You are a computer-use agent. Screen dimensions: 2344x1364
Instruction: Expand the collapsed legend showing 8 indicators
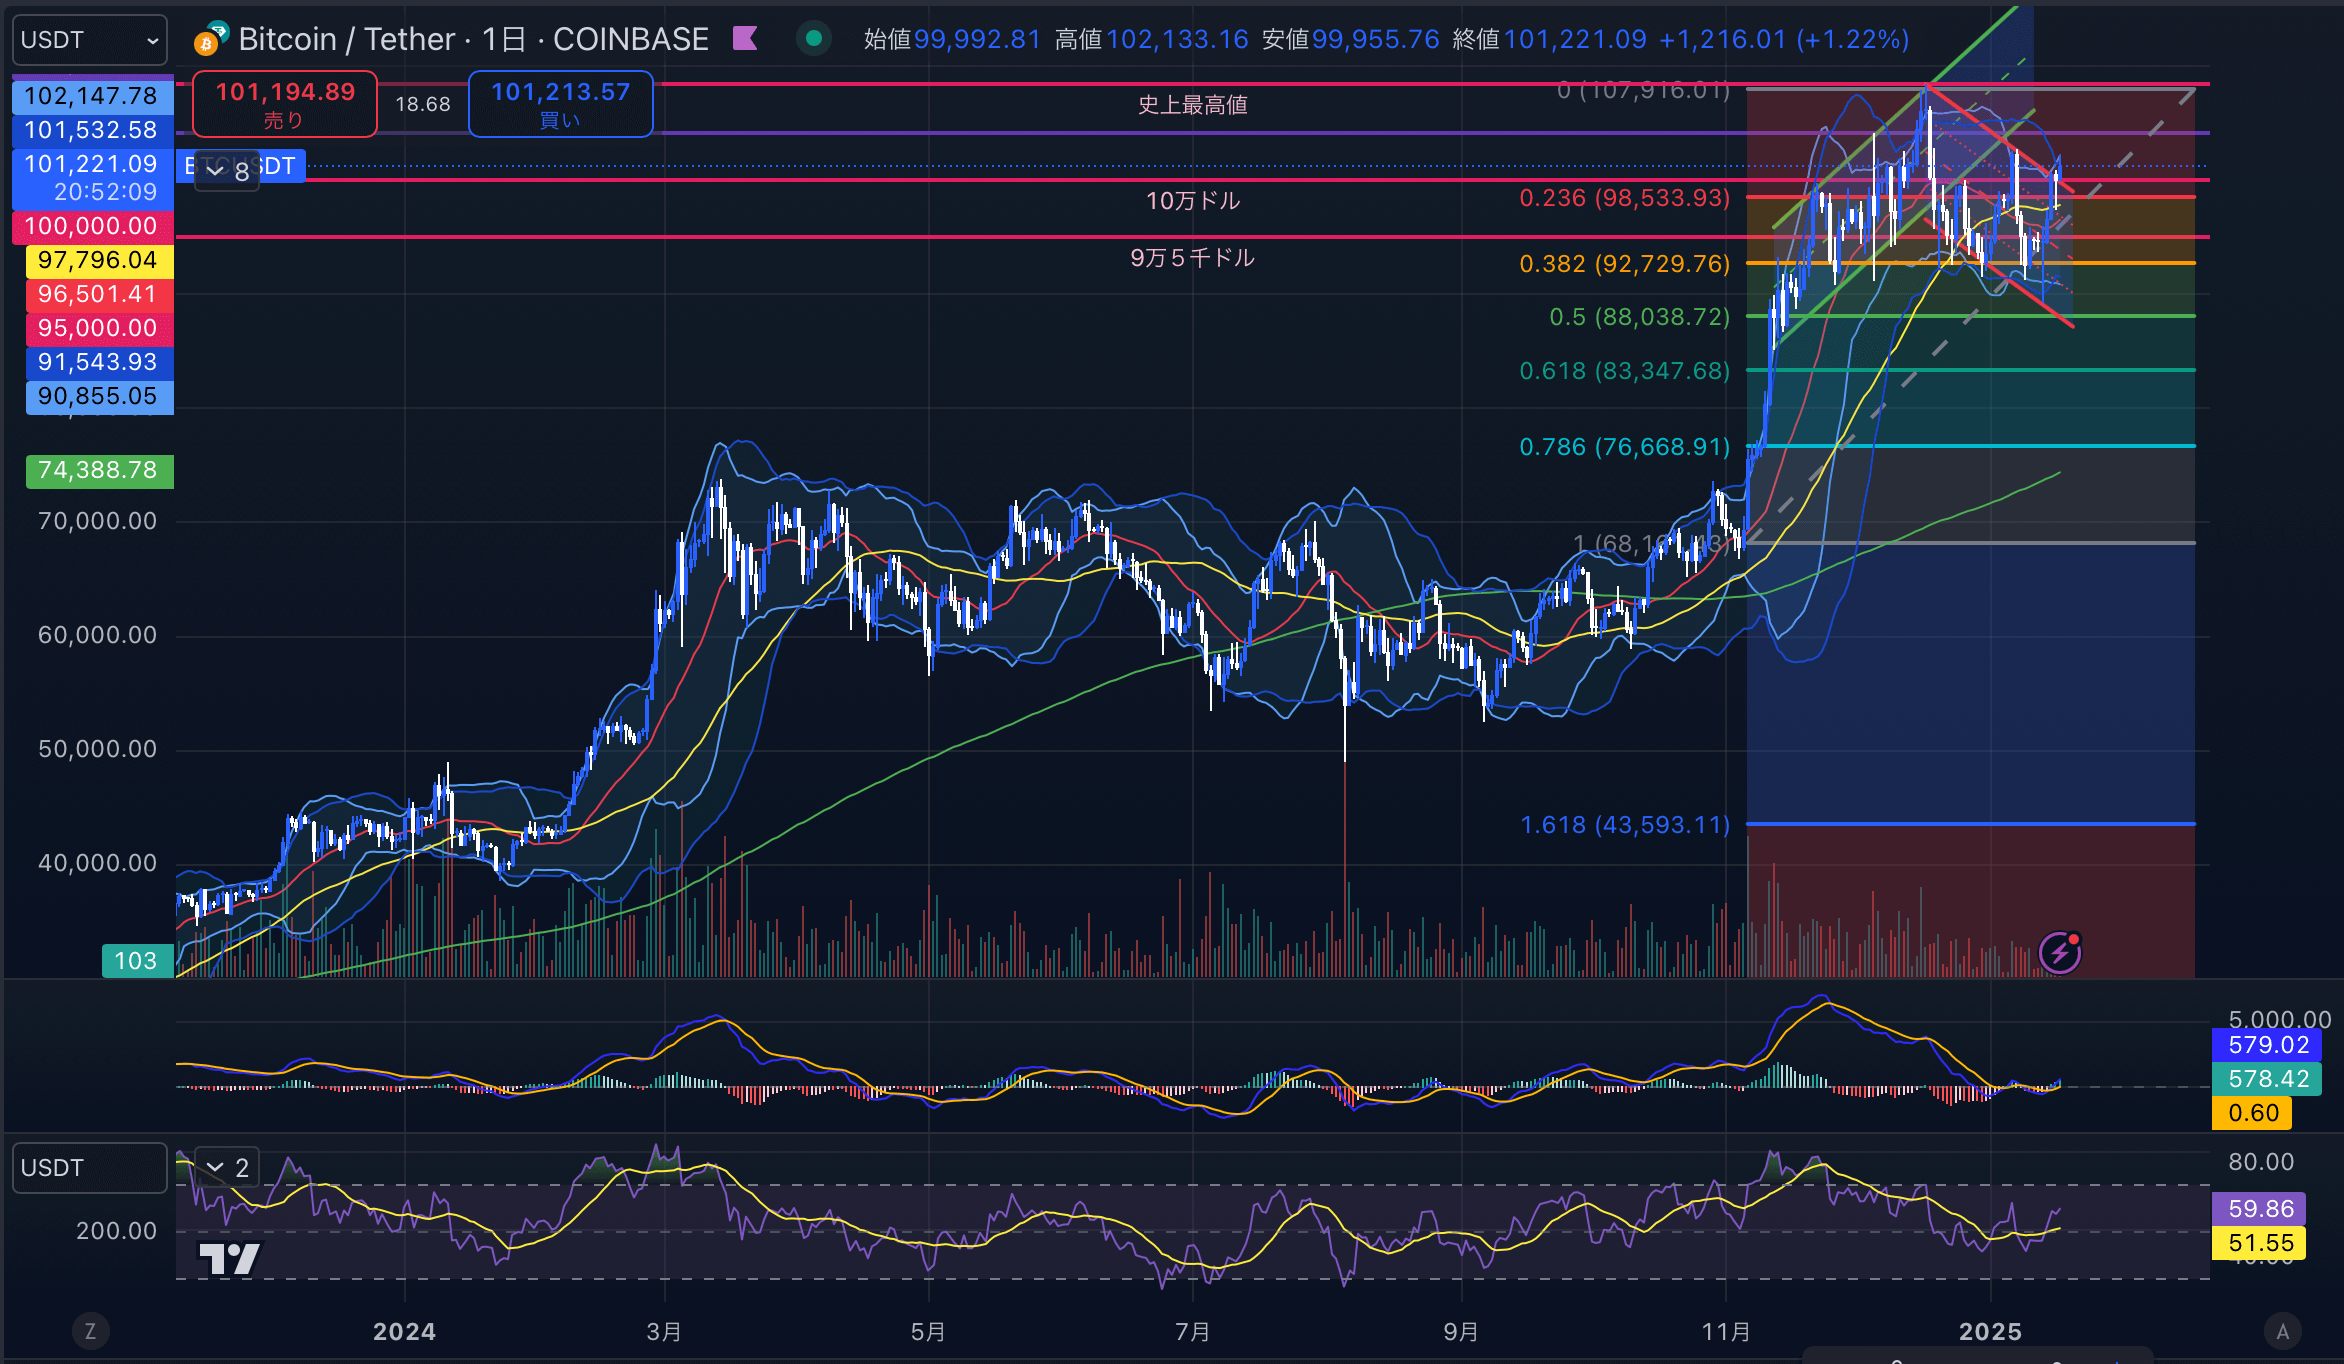point(227,171)
